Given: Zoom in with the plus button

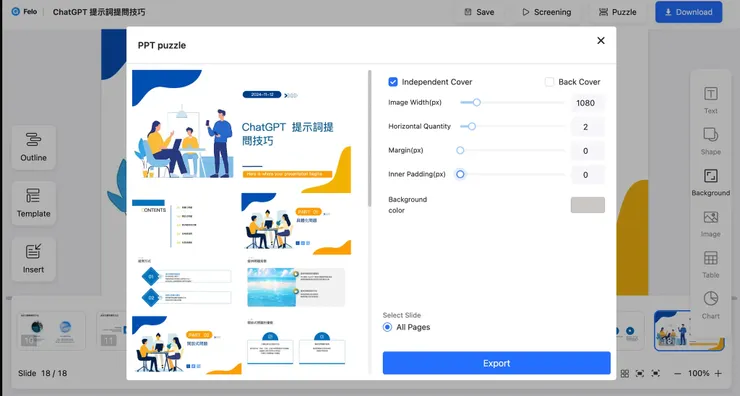Looking at the screenshot, I should [718, 373].
